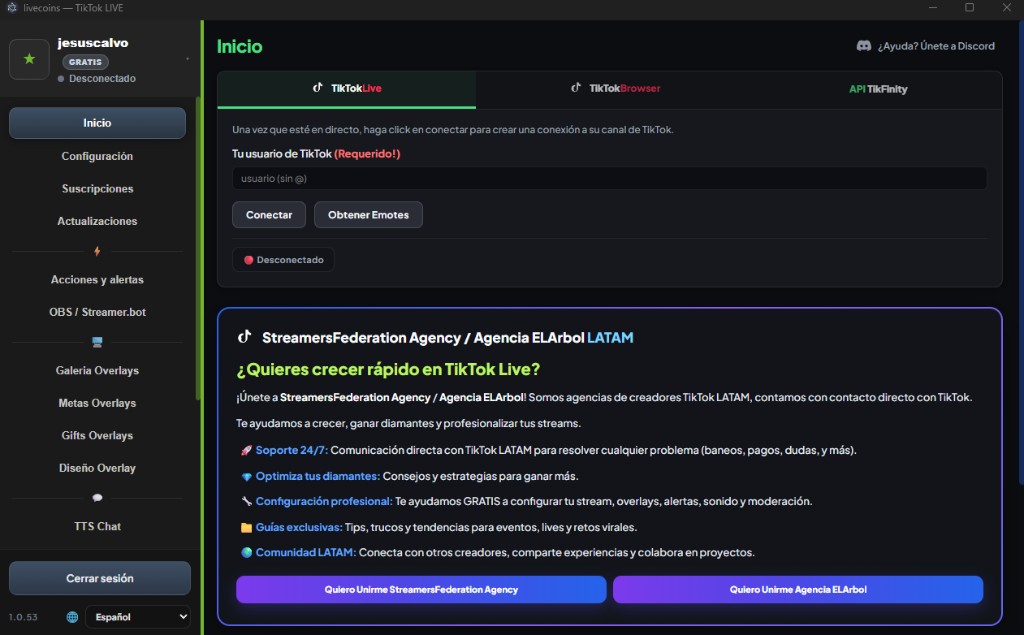Open Inicio in the sidebar

[x=97, y=123]
